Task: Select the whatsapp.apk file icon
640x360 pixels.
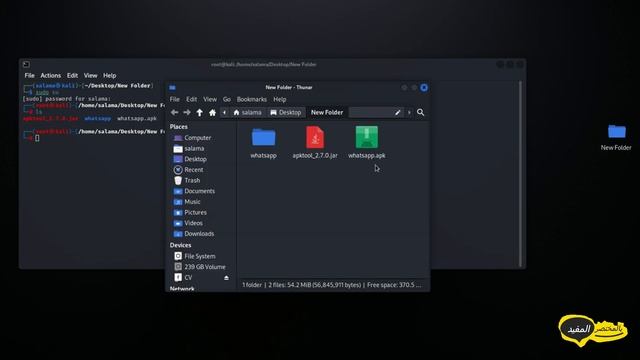Action: click(367, 138)
